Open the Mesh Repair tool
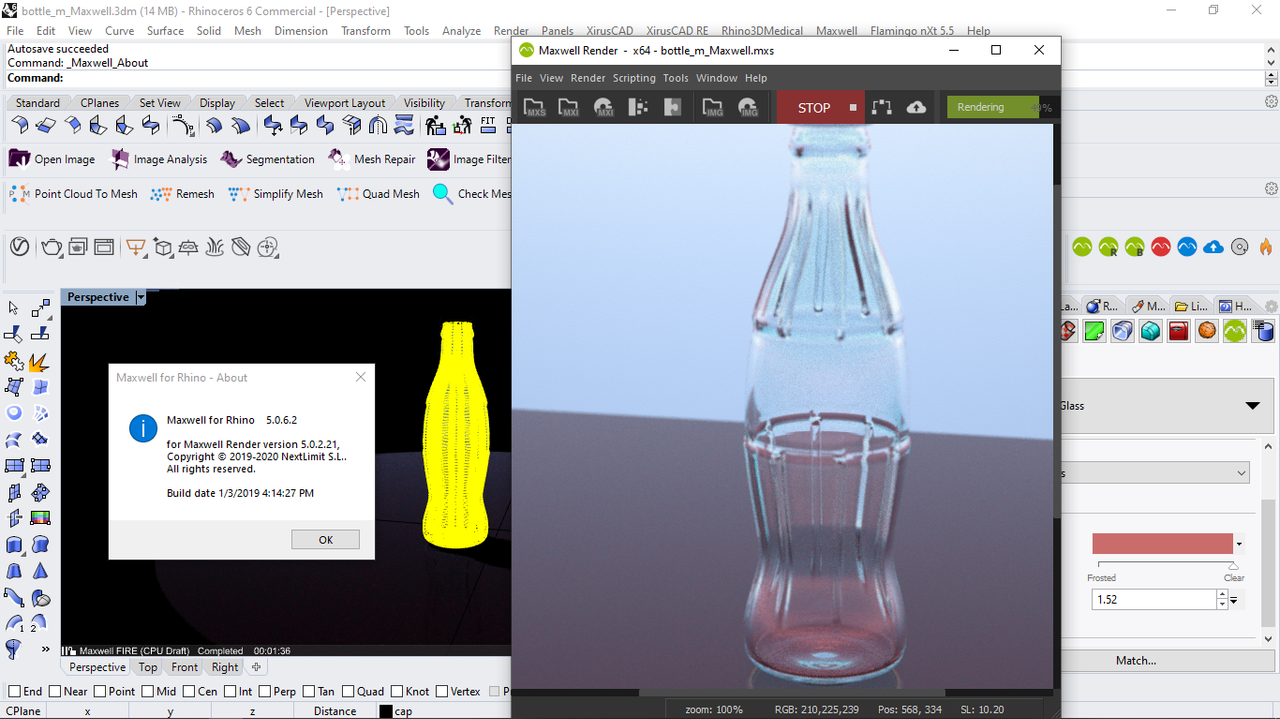The height and width of the screenshot is (719, 1280). [x=371, y=159]
